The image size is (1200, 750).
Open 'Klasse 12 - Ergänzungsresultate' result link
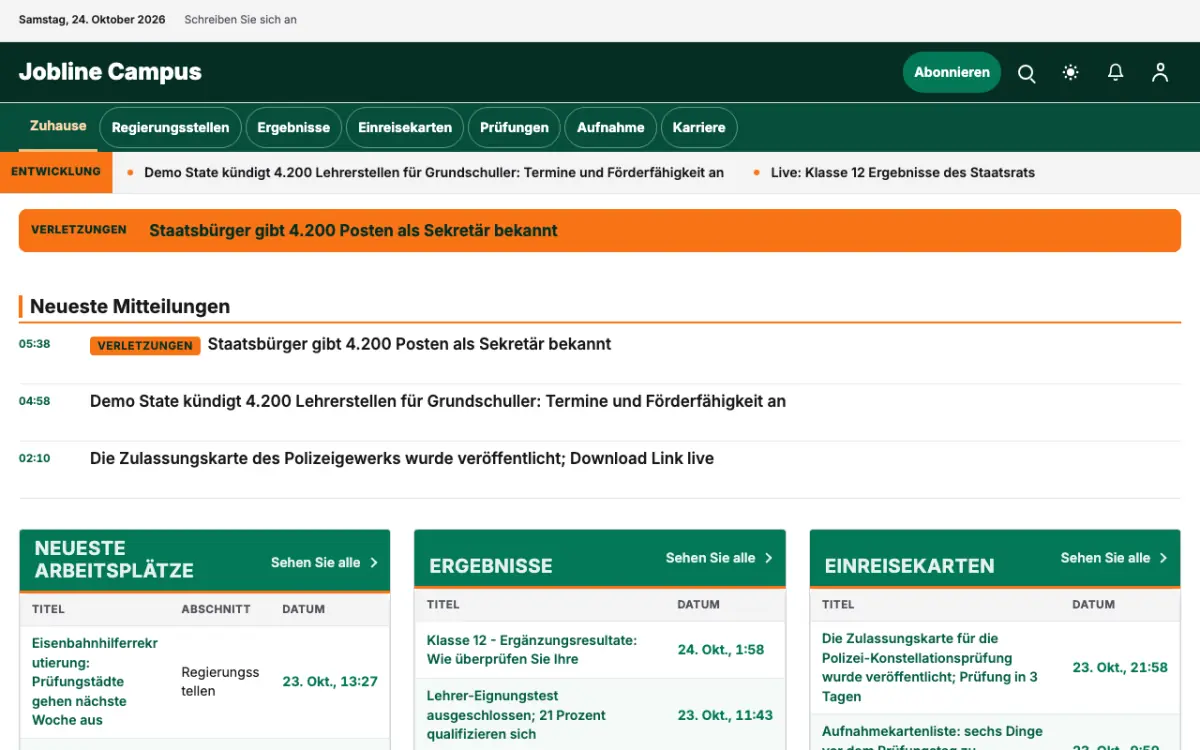pyautogui.click(x=531, y=650)
